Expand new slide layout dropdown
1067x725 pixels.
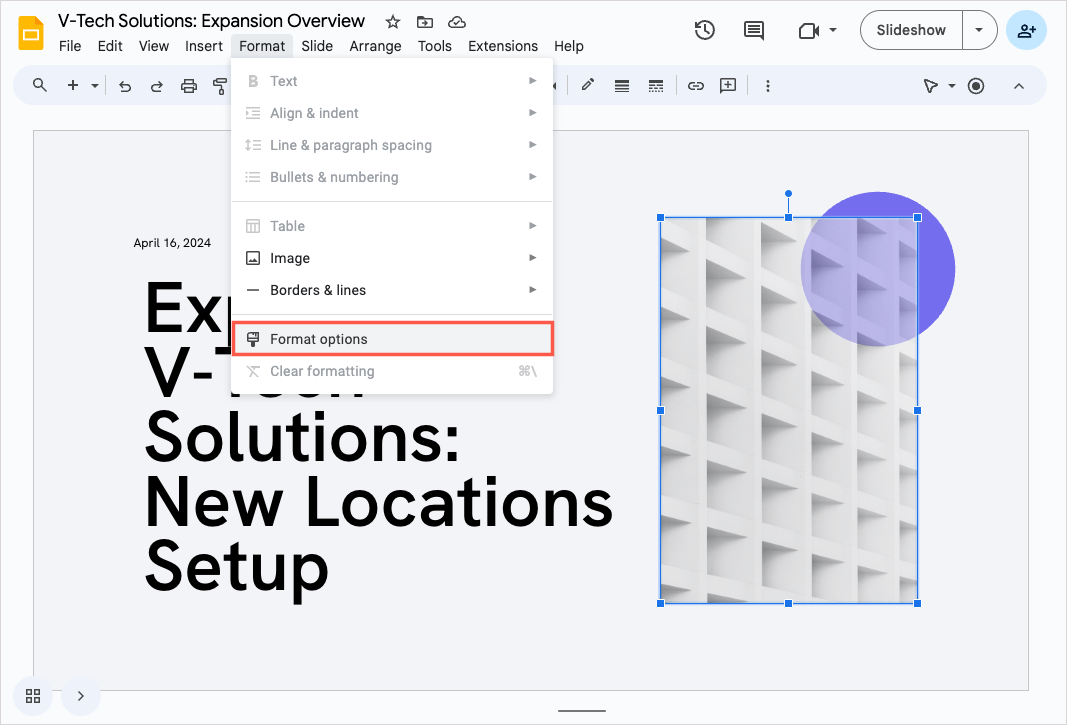[95, 86]
